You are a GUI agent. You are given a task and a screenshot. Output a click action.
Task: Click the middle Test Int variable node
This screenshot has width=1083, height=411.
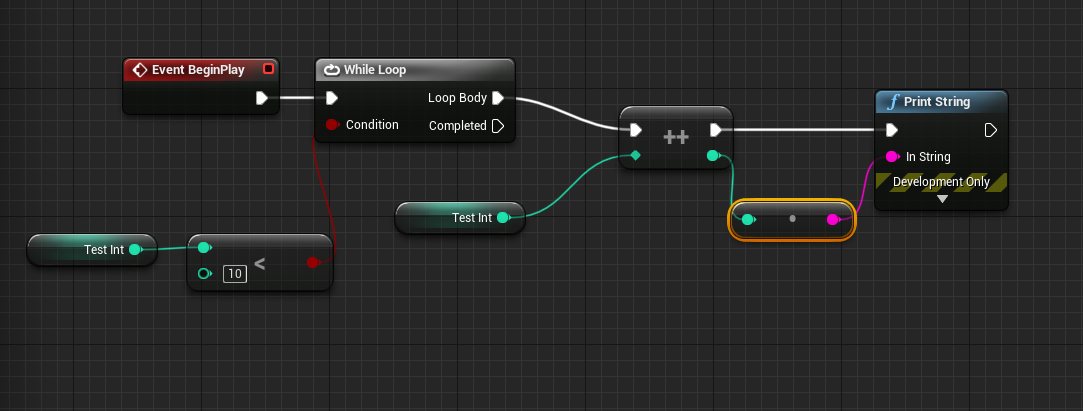pyautogui.click(x=459, y=218)
